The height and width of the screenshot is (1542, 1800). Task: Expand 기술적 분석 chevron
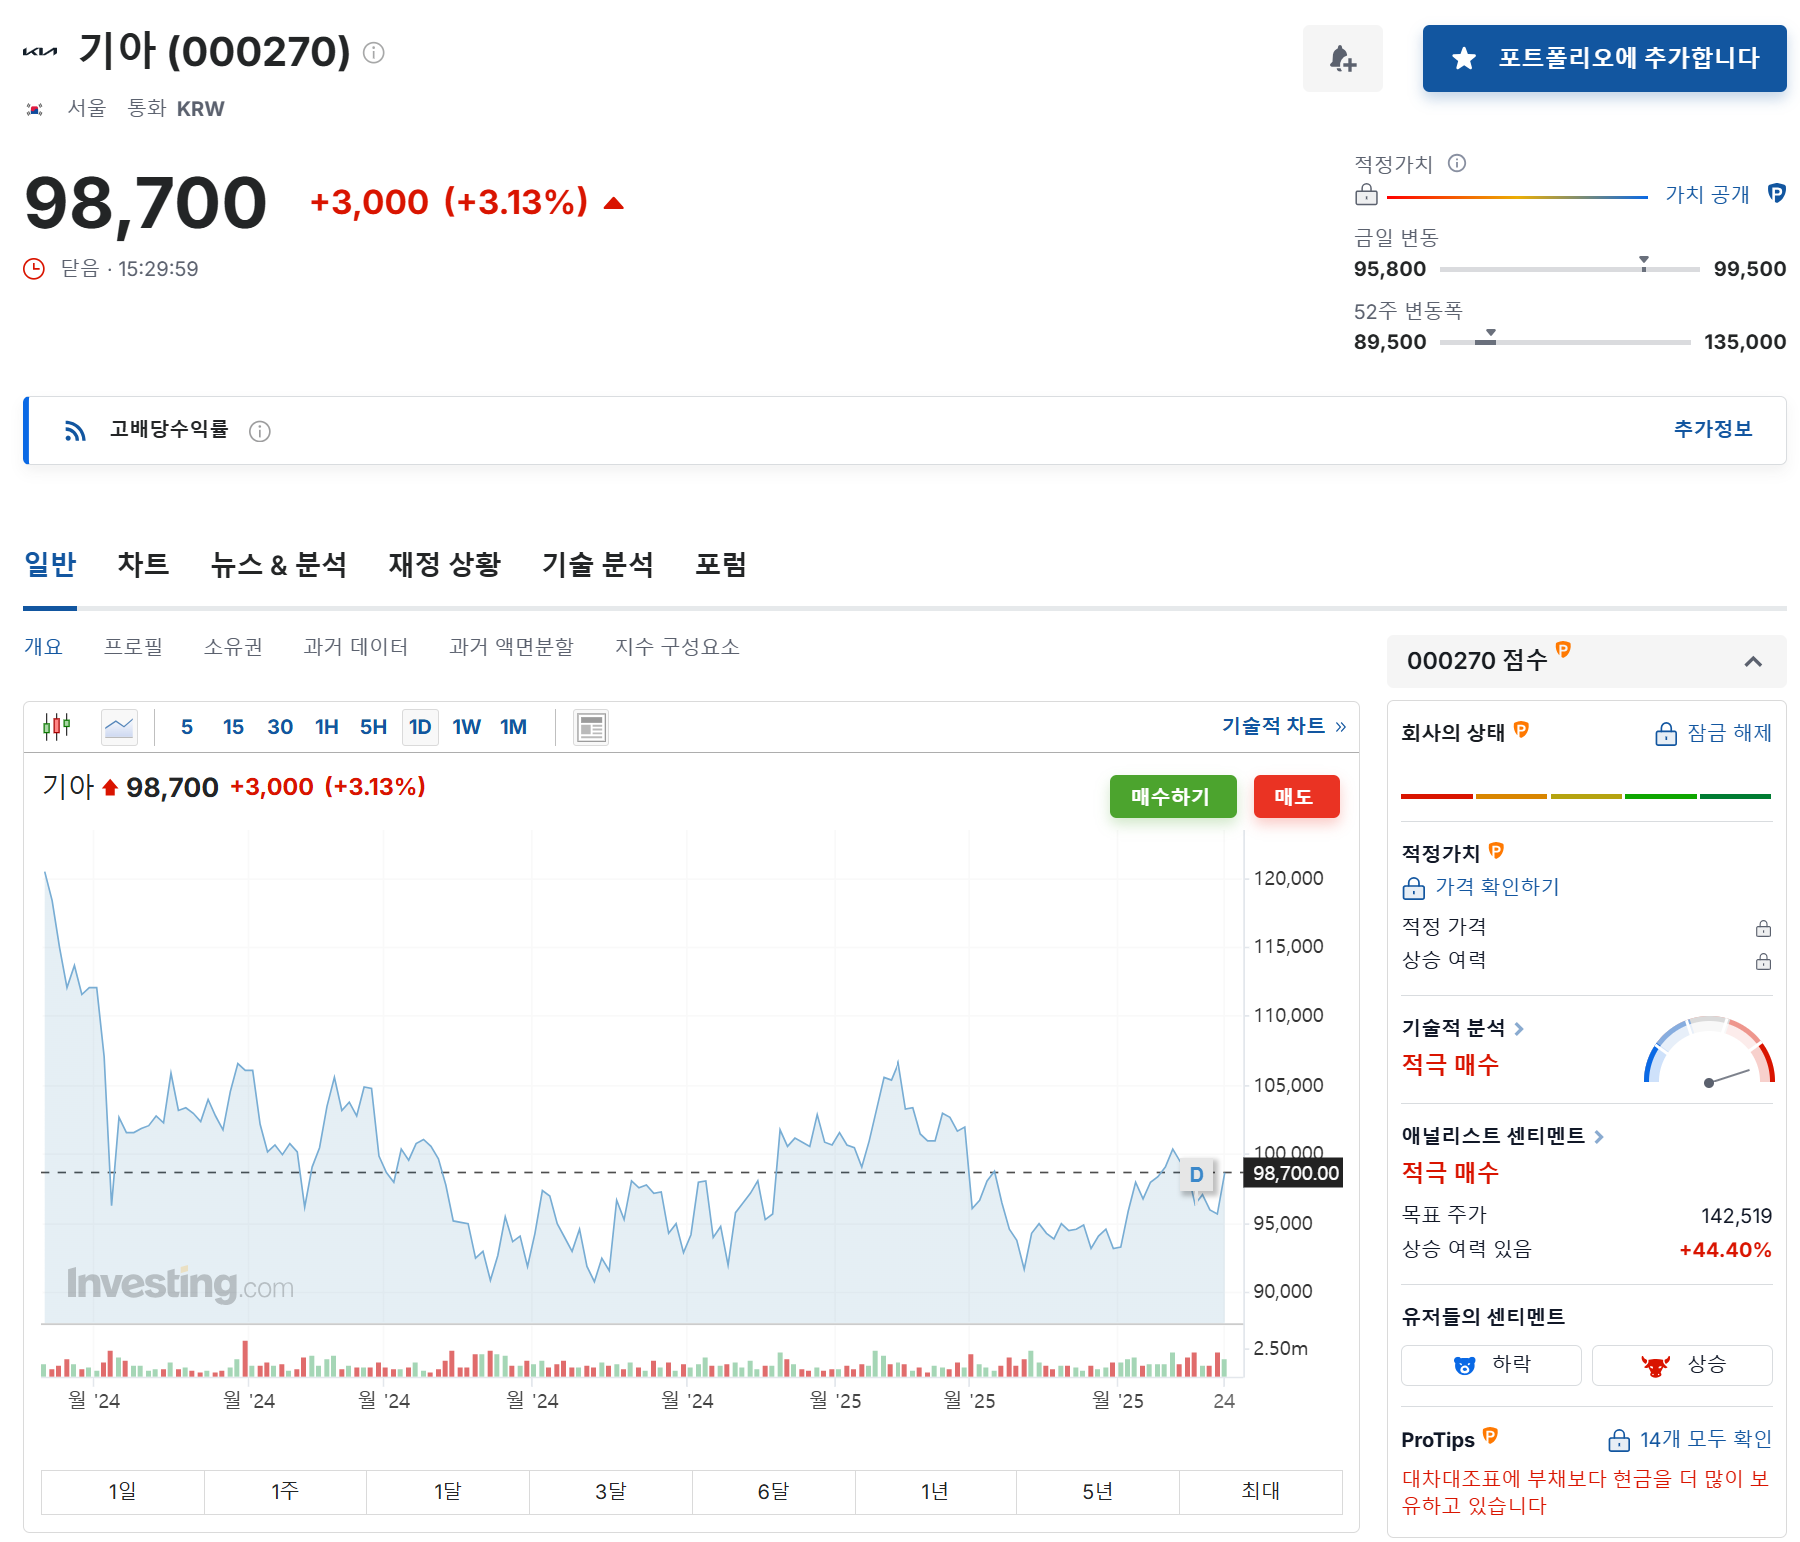(1518, 1029)
